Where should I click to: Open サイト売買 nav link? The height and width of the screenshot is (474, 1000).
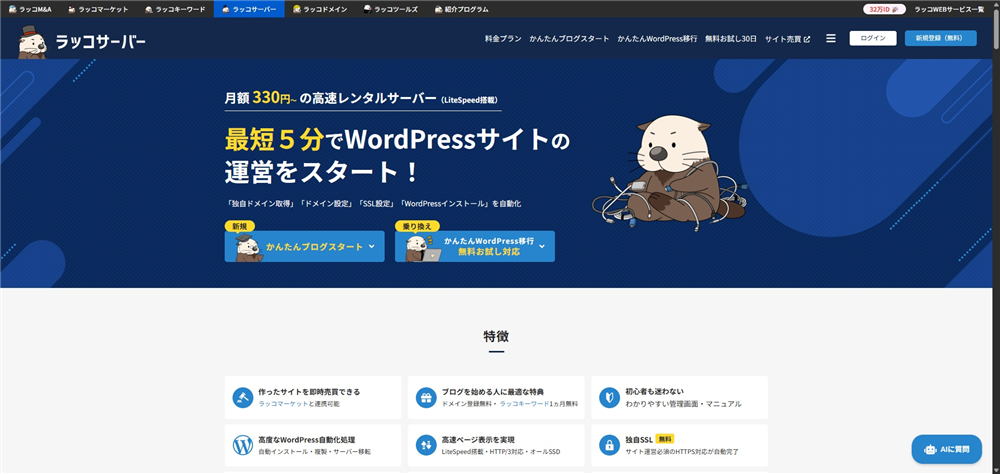point(788,39)
